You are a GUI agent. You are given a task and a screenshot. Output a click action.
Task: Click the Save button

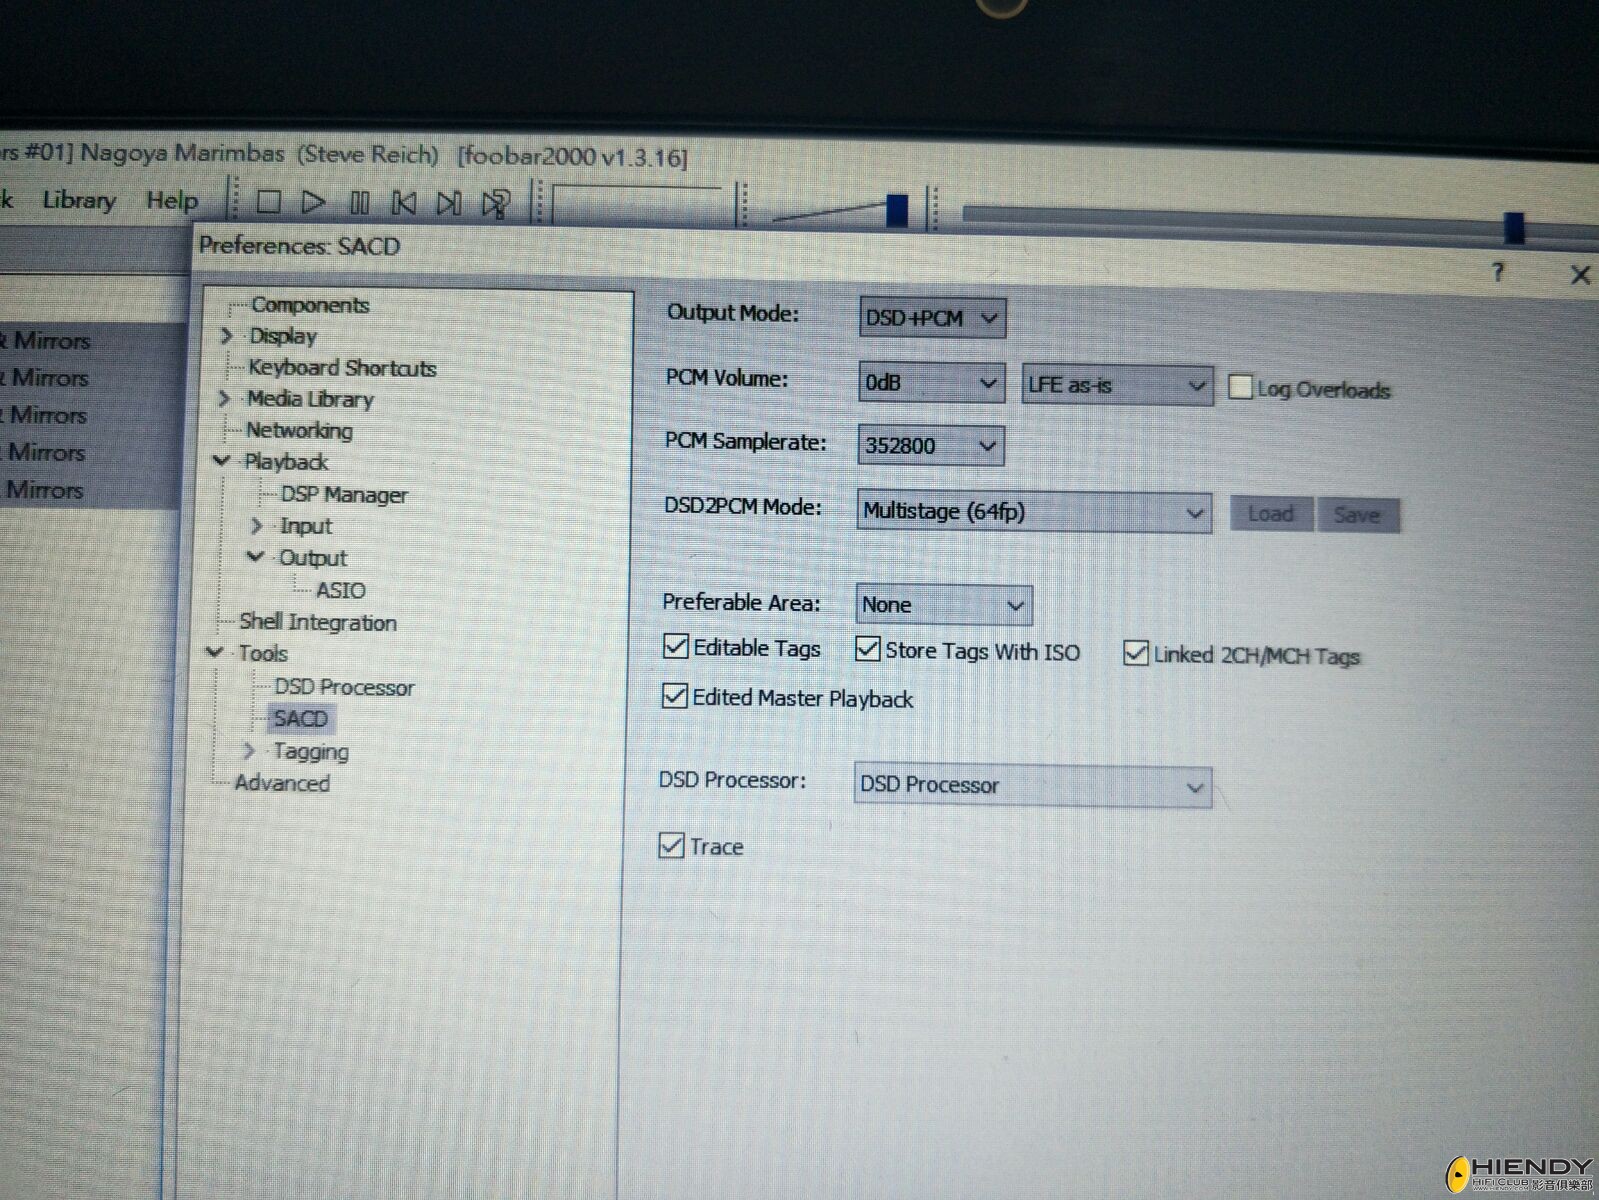point(1357,515)
